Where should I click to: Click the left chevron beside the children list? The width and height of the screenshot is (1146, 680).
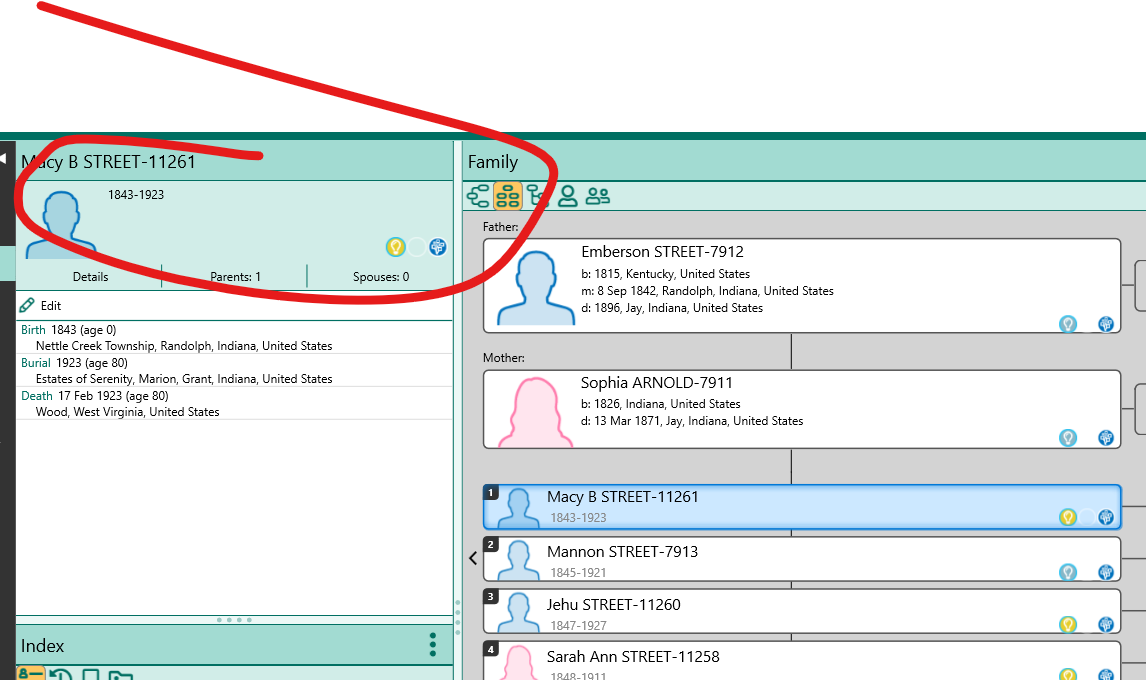pyautogui.click(x=473, y=558)
